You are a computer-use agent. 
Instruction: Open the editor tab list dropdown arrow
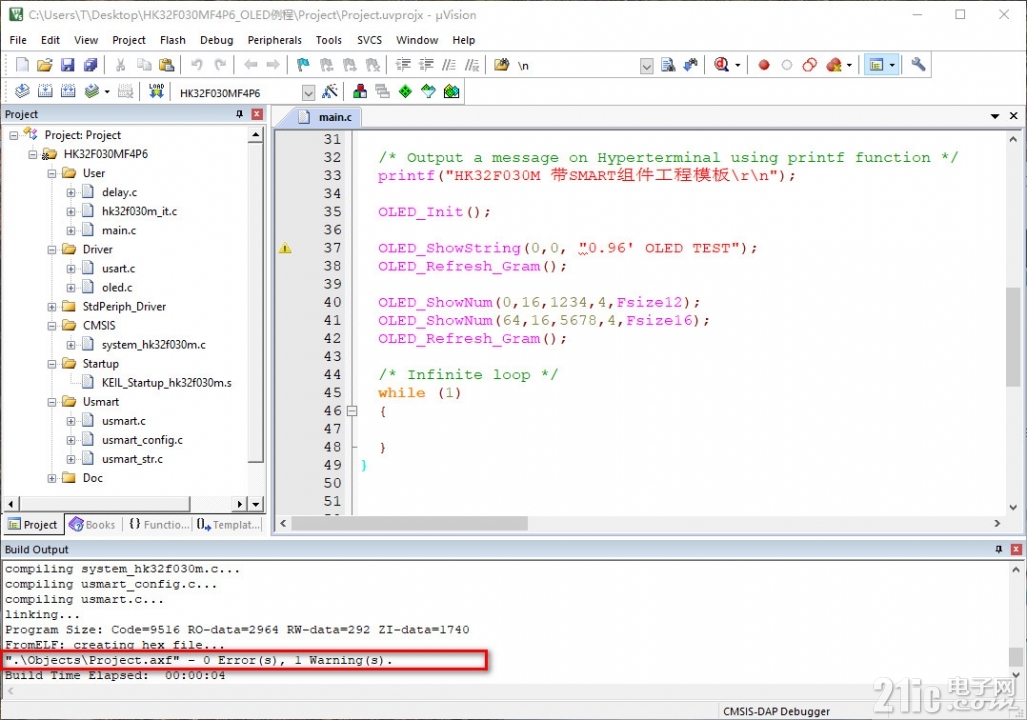(x=995, y=116)
